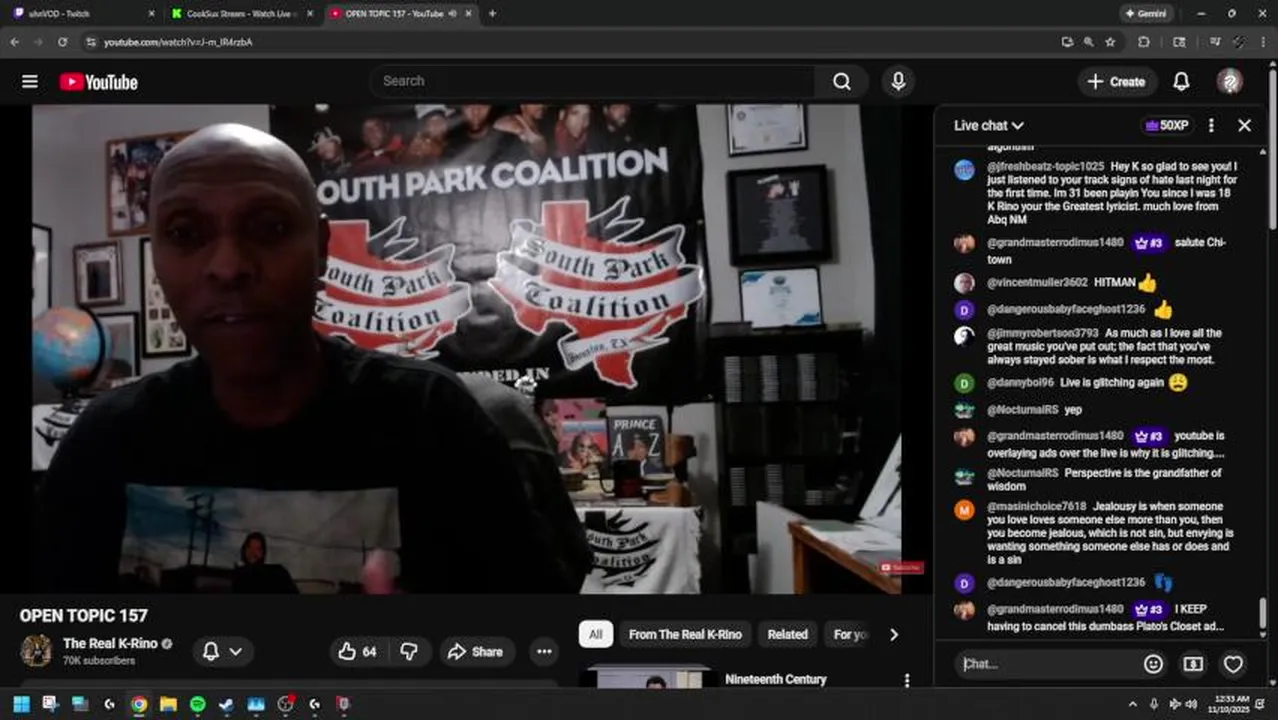Open the browser extensions puzzle icon
Screen dimensions: 1278x720
point(1144,42)
